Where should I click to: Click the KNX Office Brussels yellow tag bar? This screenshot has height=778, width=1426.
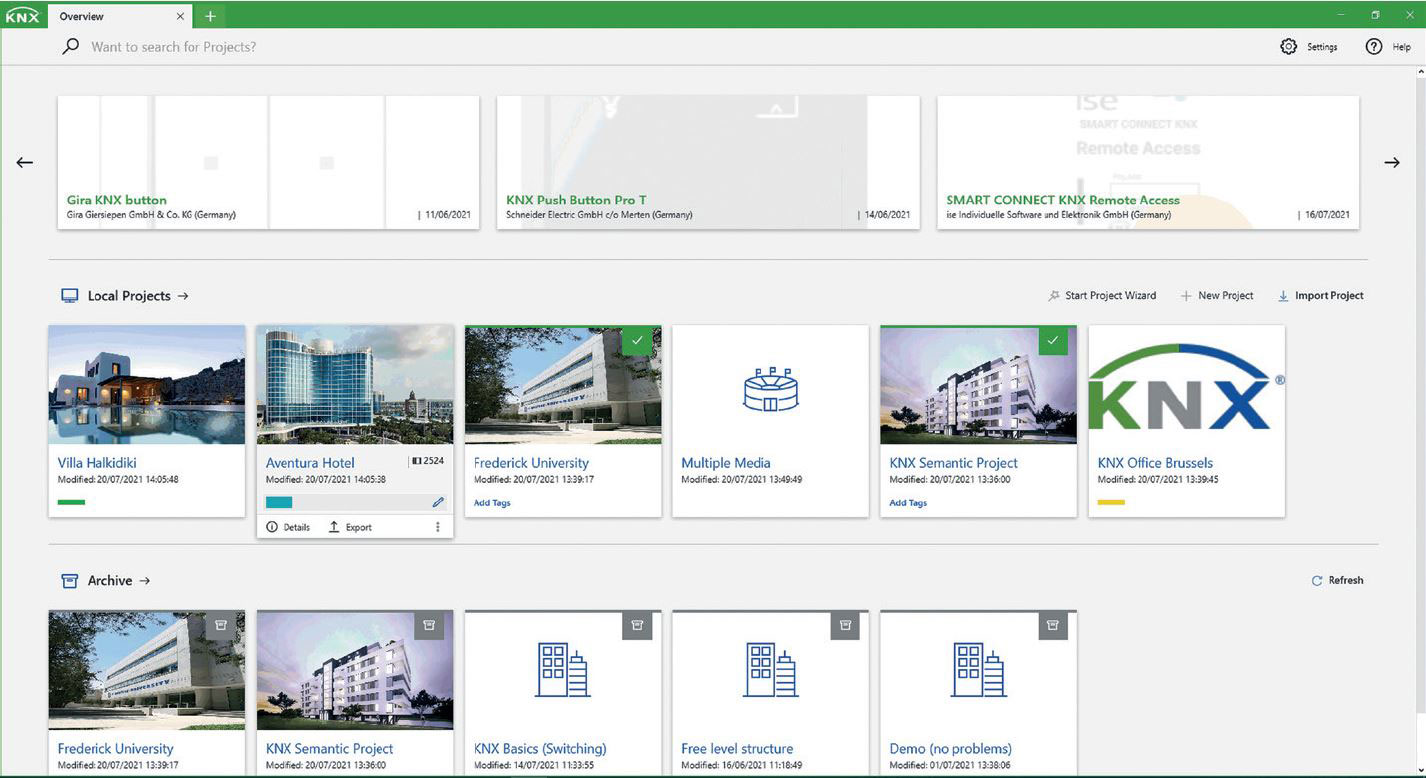pos(1111,502)
